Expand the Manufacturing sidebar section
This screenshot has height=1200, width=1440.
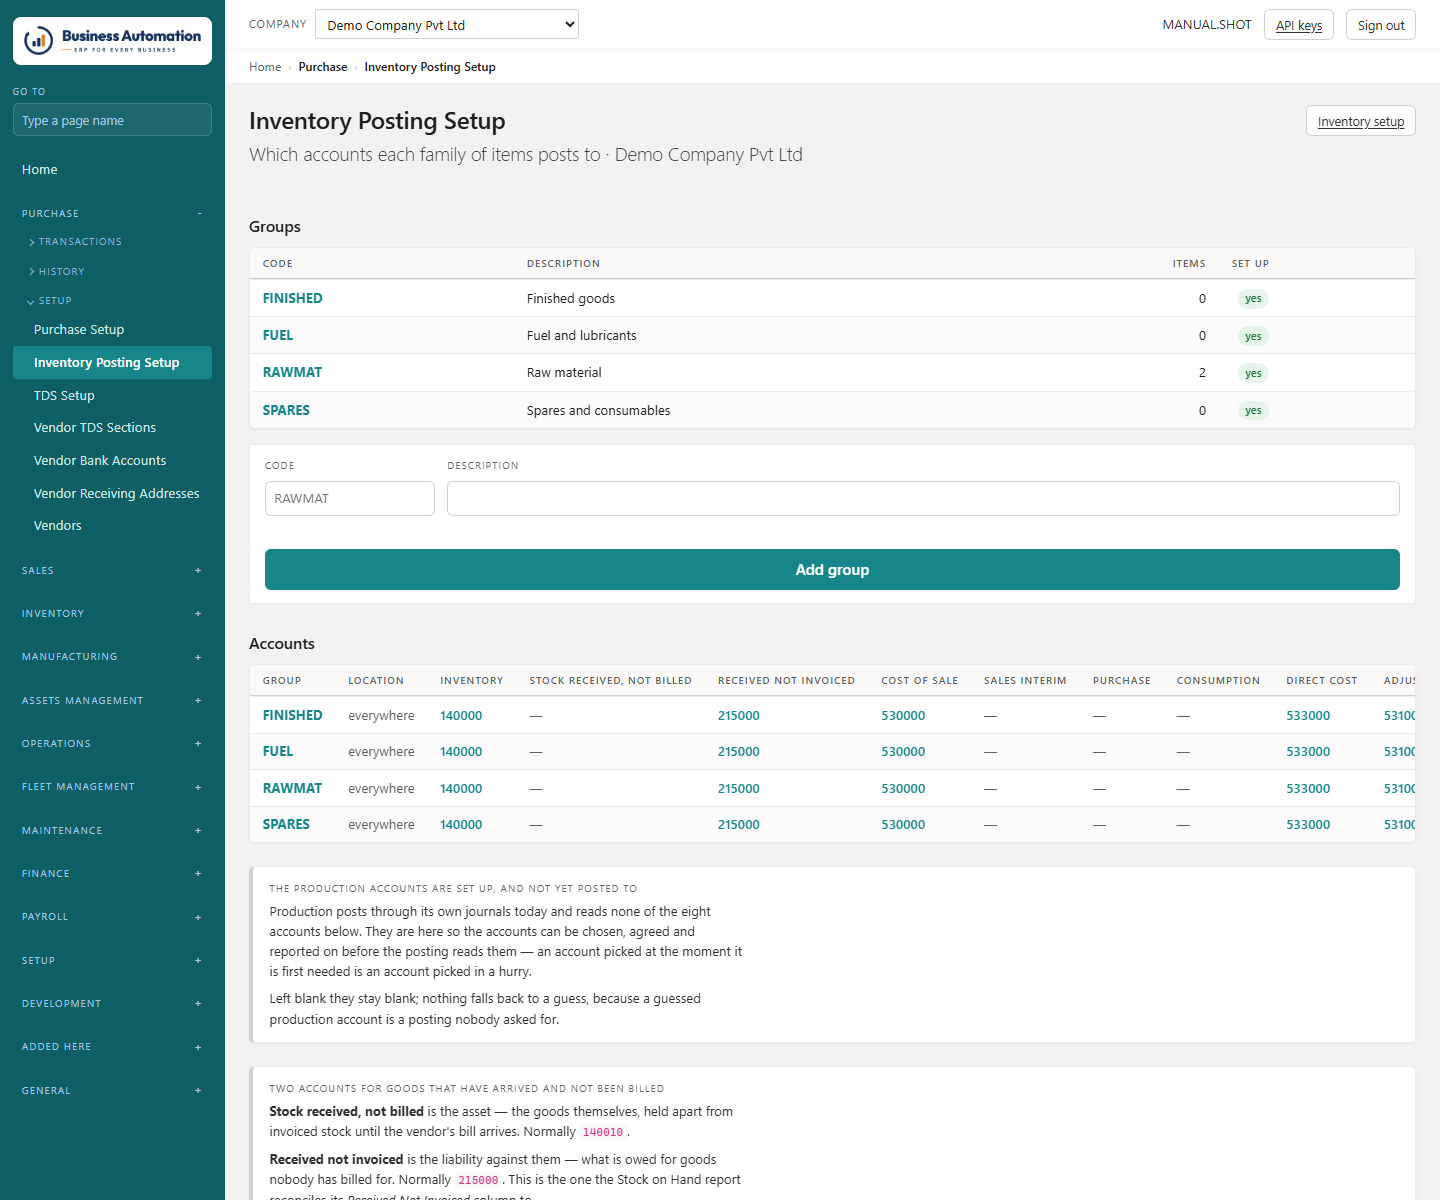tap(112, 657)
